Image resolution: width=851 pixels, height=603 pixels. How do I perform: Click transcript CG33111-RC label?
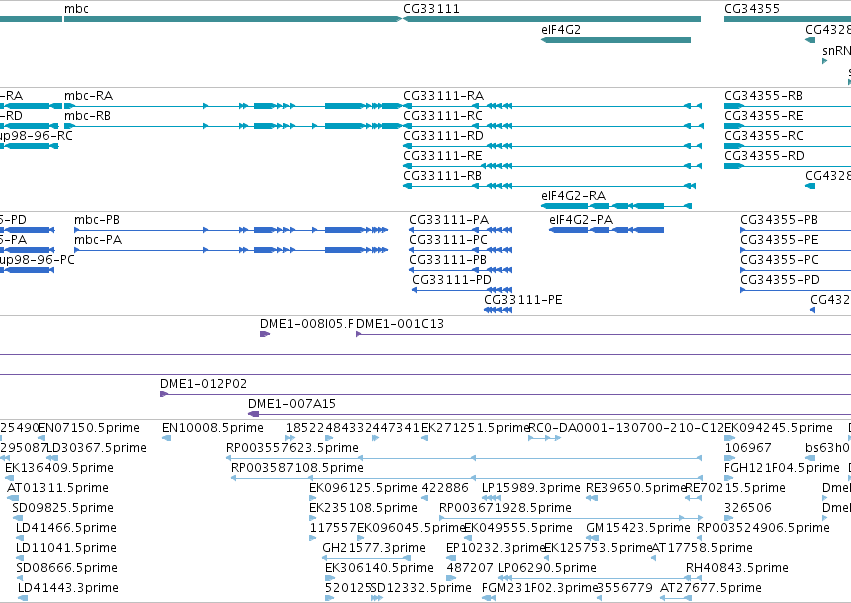443,116
